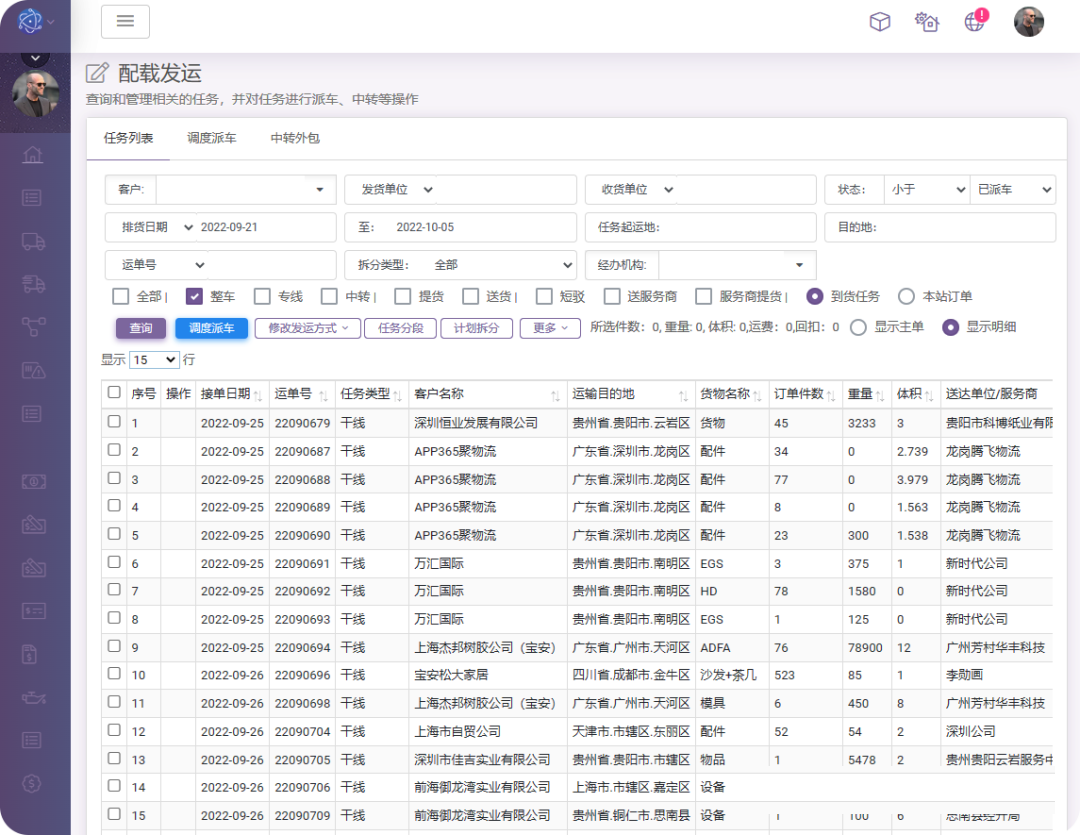Click the dollar coin icon in sidebar
The height and width of the screenshot is (835, 1080).
(33, 783)
